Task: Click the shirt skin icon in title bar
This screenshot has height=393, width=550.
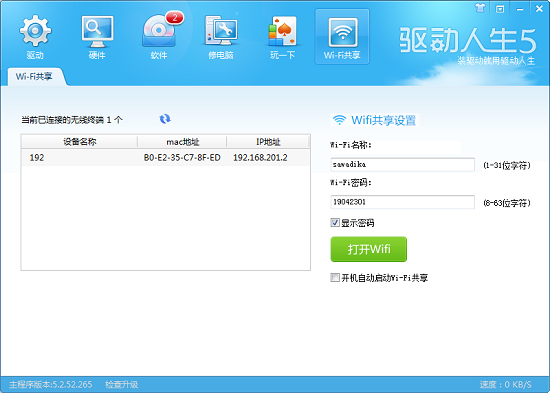Action: click(480, 8)
